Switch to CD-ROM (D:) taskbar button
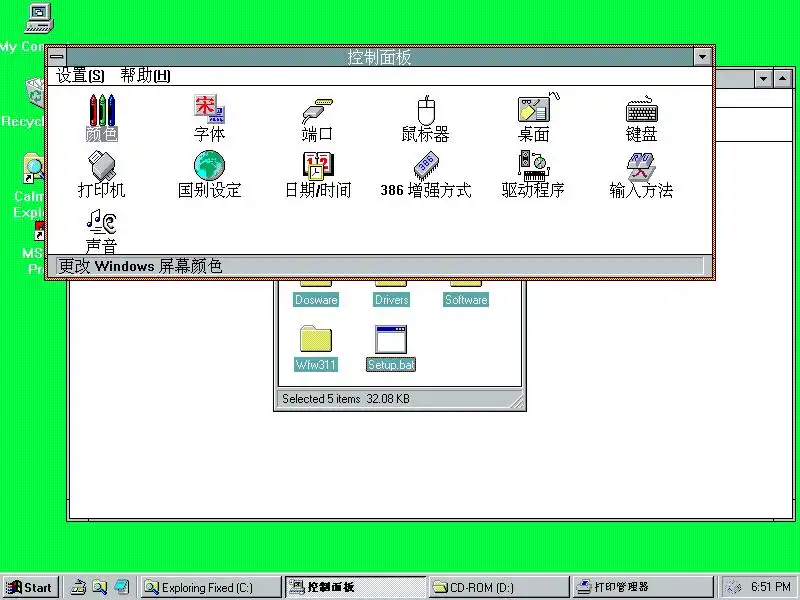The width and height of the screenshot is (800, 600). point(498,587)
